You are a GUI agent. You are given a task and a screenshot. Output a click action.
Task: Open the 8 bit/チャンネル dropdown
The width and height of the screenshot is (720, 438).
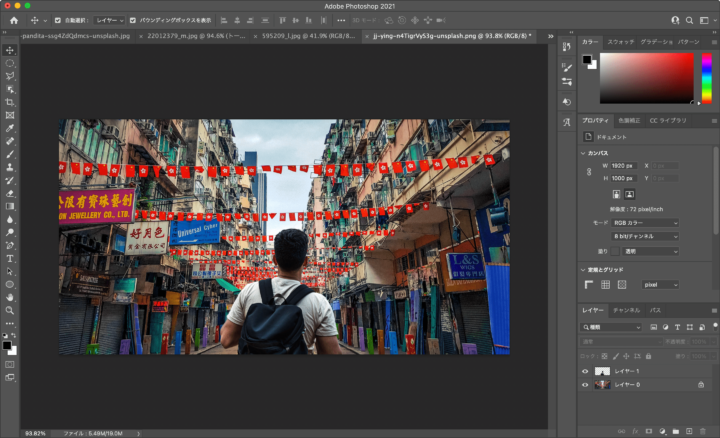645,236
